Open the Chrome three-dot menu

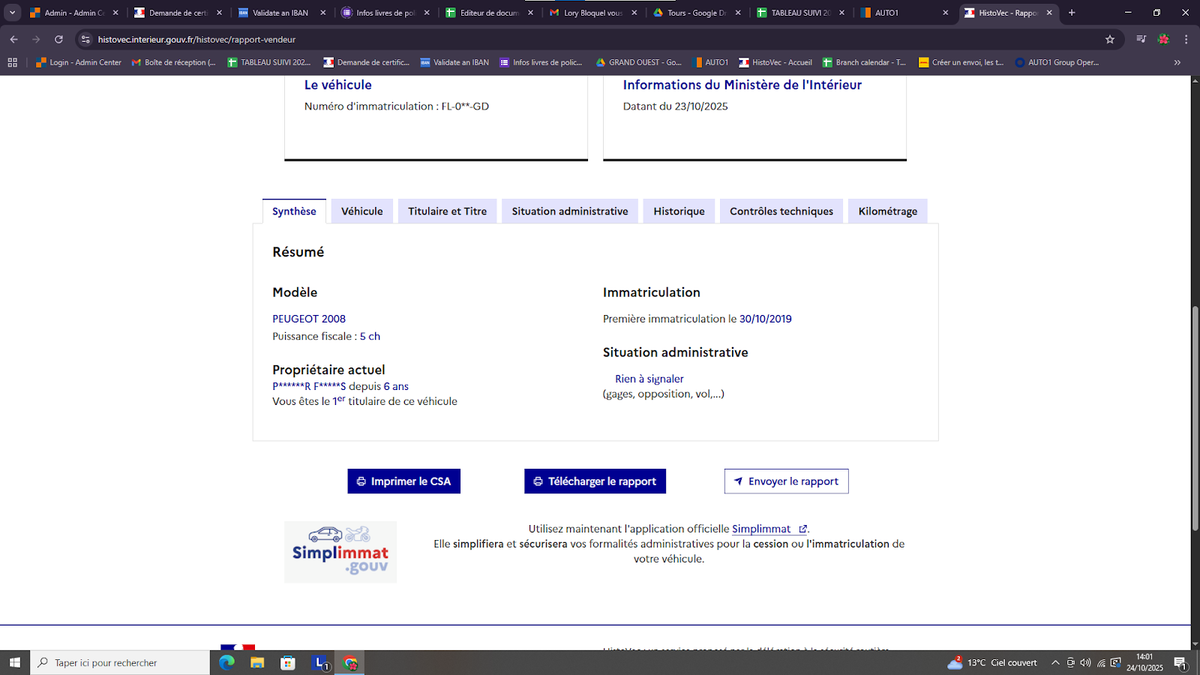tap(1184, 39)
